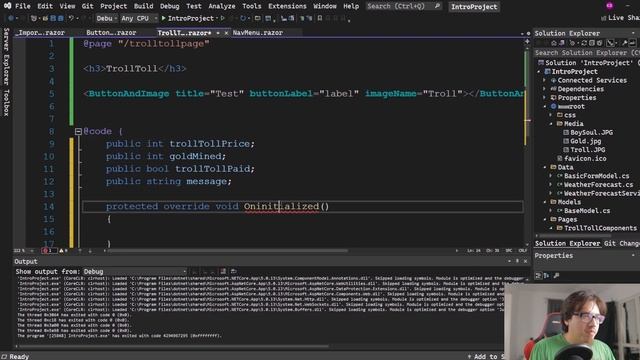Switch to the Git Changes tab

click(x=622, y=243)
